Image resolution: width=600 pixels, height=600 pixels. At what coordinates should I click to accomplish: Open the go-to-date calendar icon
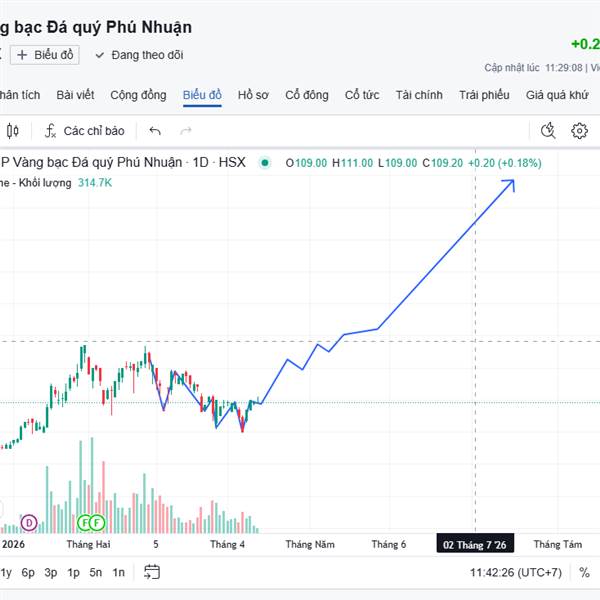pos(152,572)
